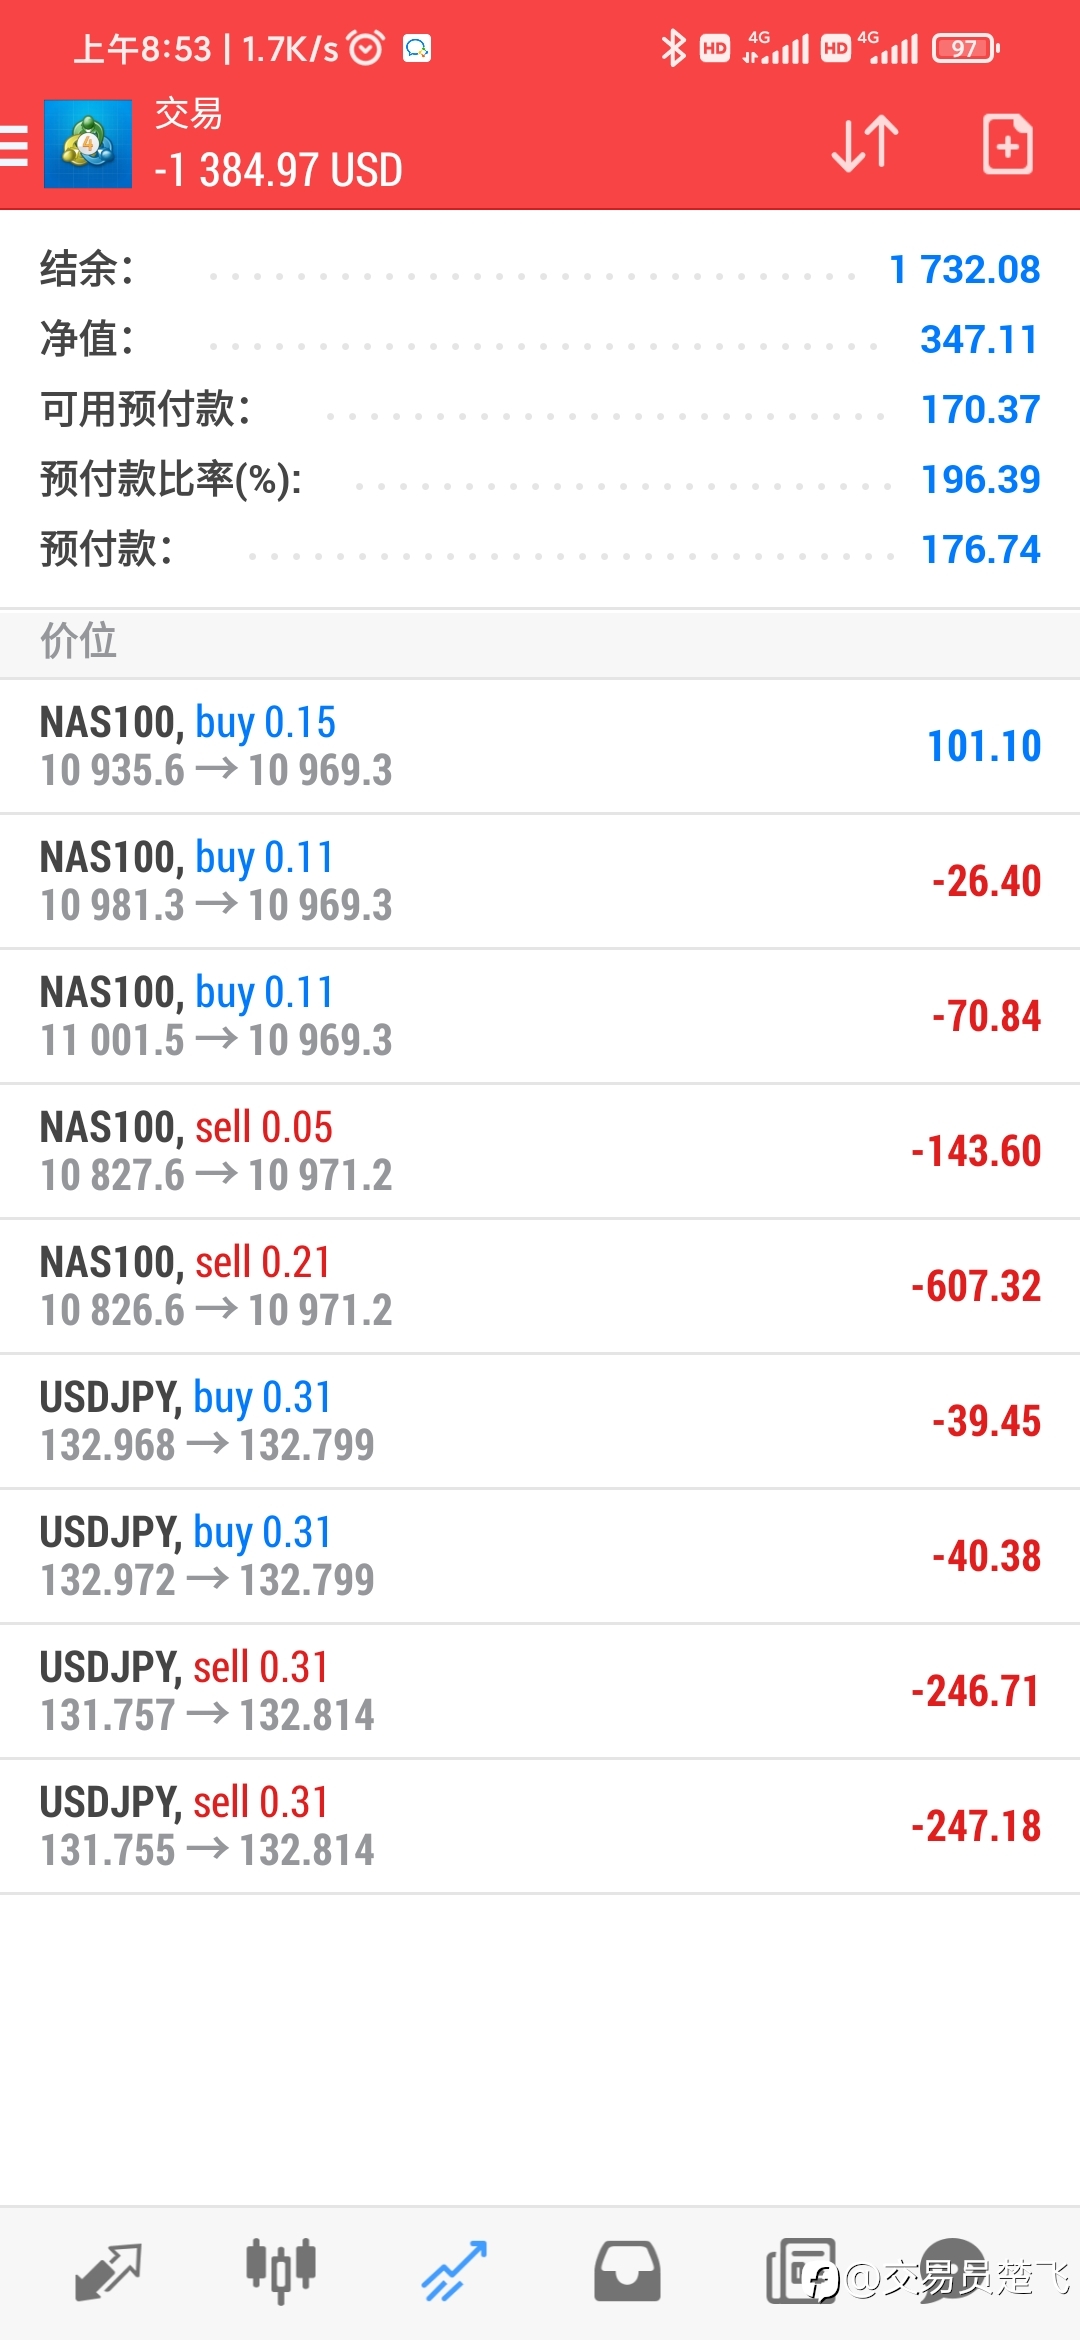Tap the MetaTrader 4 app logo
Viewport: 1080px width, 2340px height.
pyautogui.click(x=88, y=144)
